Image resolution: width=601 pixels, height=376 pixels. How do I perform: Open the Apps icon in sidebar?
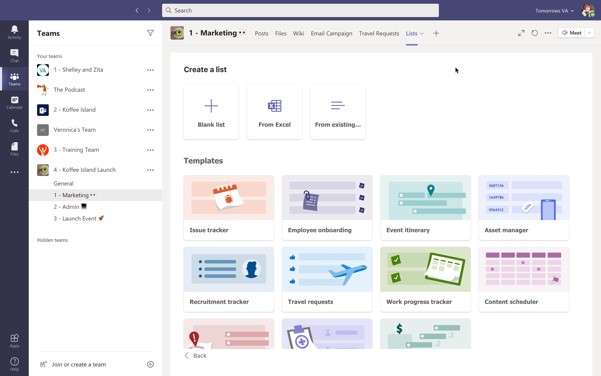point(14,340)
